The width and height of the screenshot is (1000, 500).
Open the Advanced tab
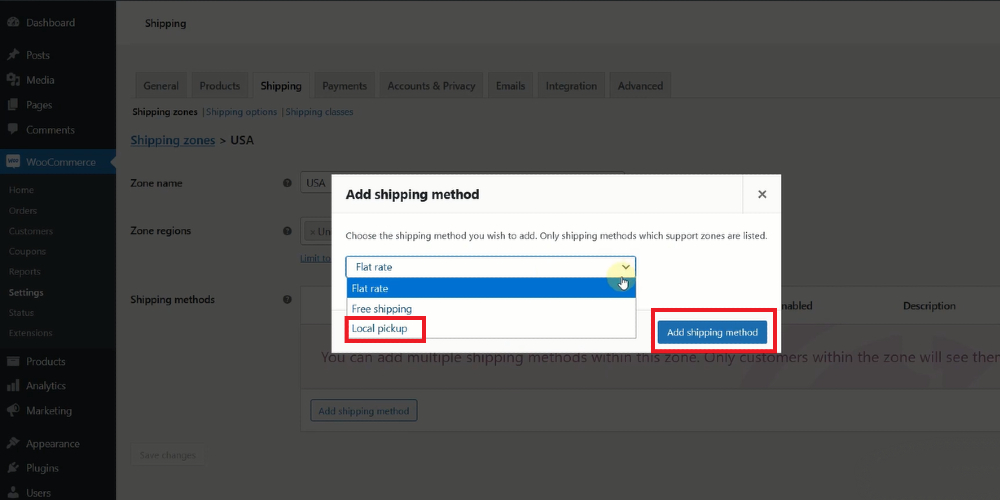[x=640, y=85]
